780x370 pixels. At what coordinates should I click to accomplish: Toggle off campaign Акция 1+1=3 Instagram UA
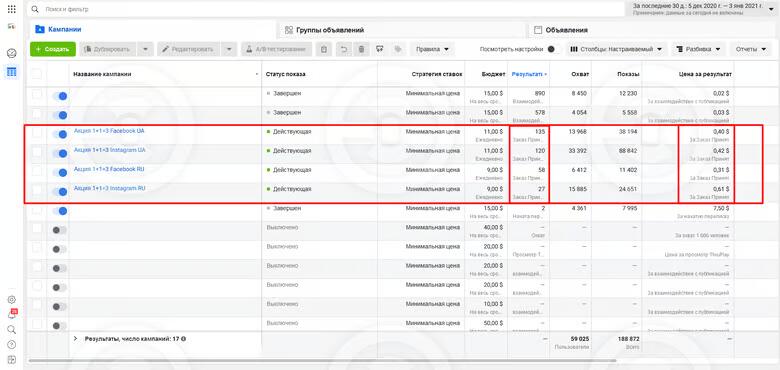click(x=60, y=153)
